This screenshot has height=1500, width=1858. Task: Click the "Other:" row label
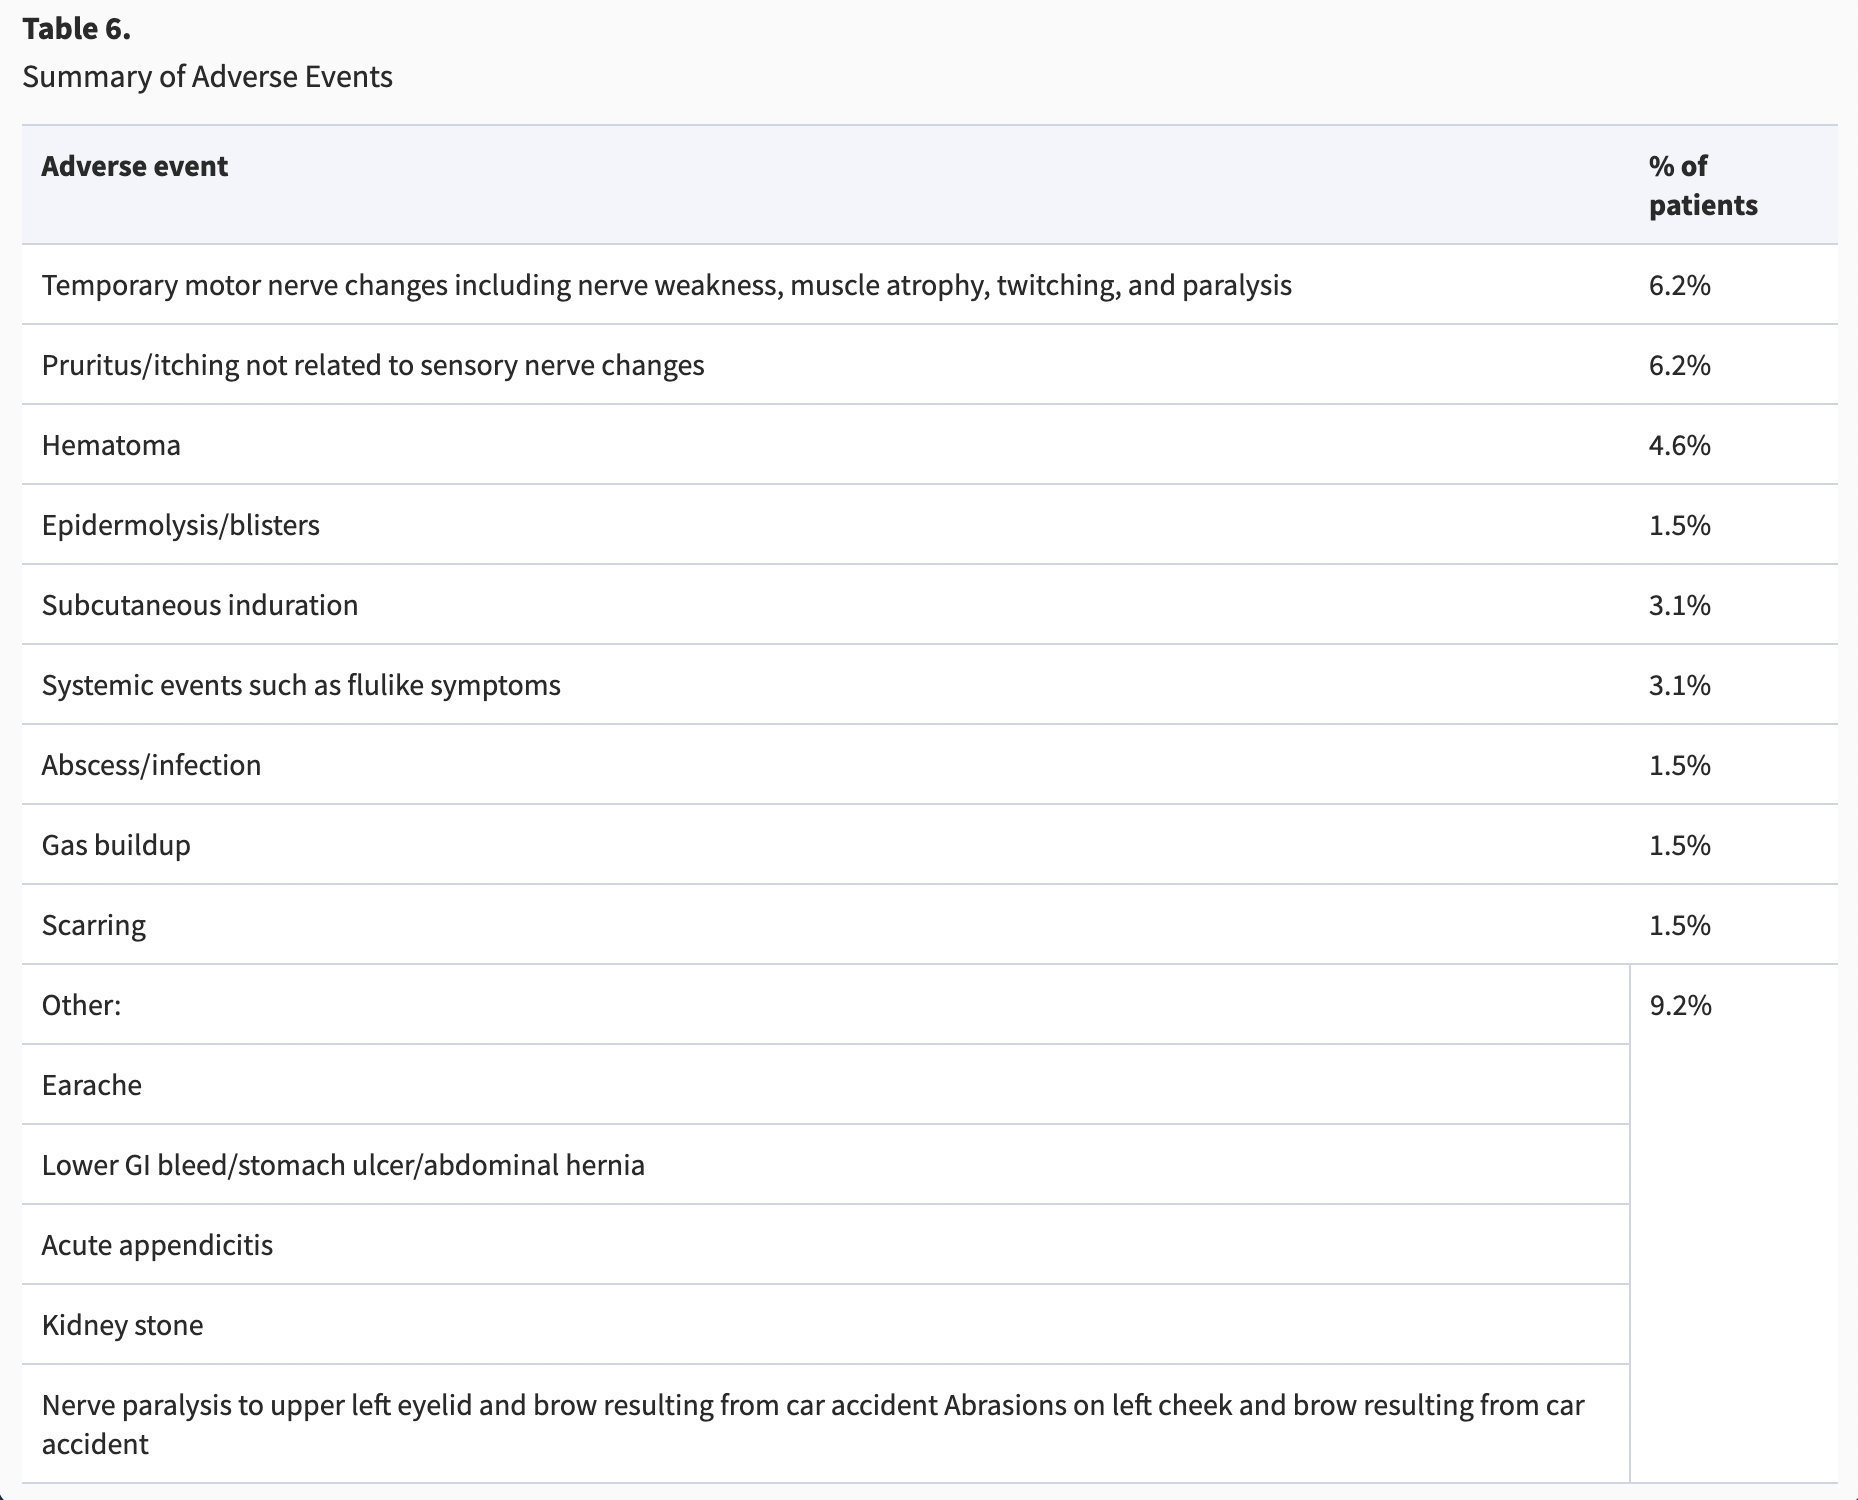point(81,1006)
